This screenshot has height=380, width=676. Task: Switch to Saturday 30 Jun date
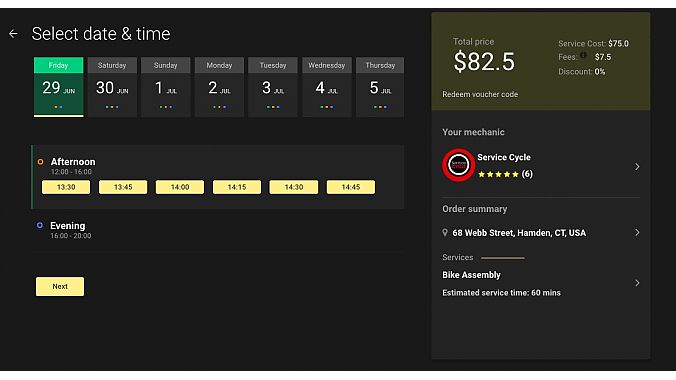coord(112,87)
